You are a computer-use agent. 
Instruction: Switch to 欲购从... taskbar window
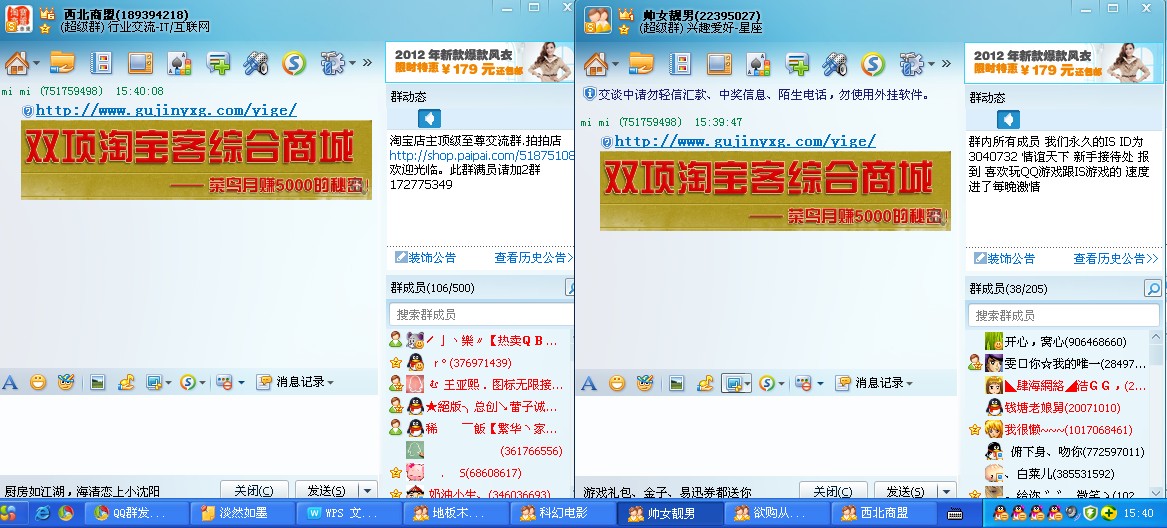click(x=776, y=513)
